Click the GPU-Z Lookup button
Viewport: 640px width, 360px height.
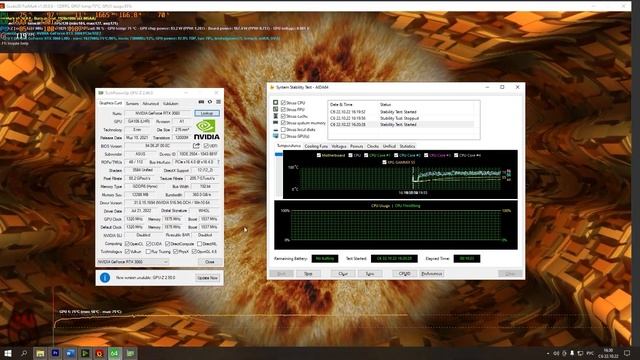click(x=207, y=113)
